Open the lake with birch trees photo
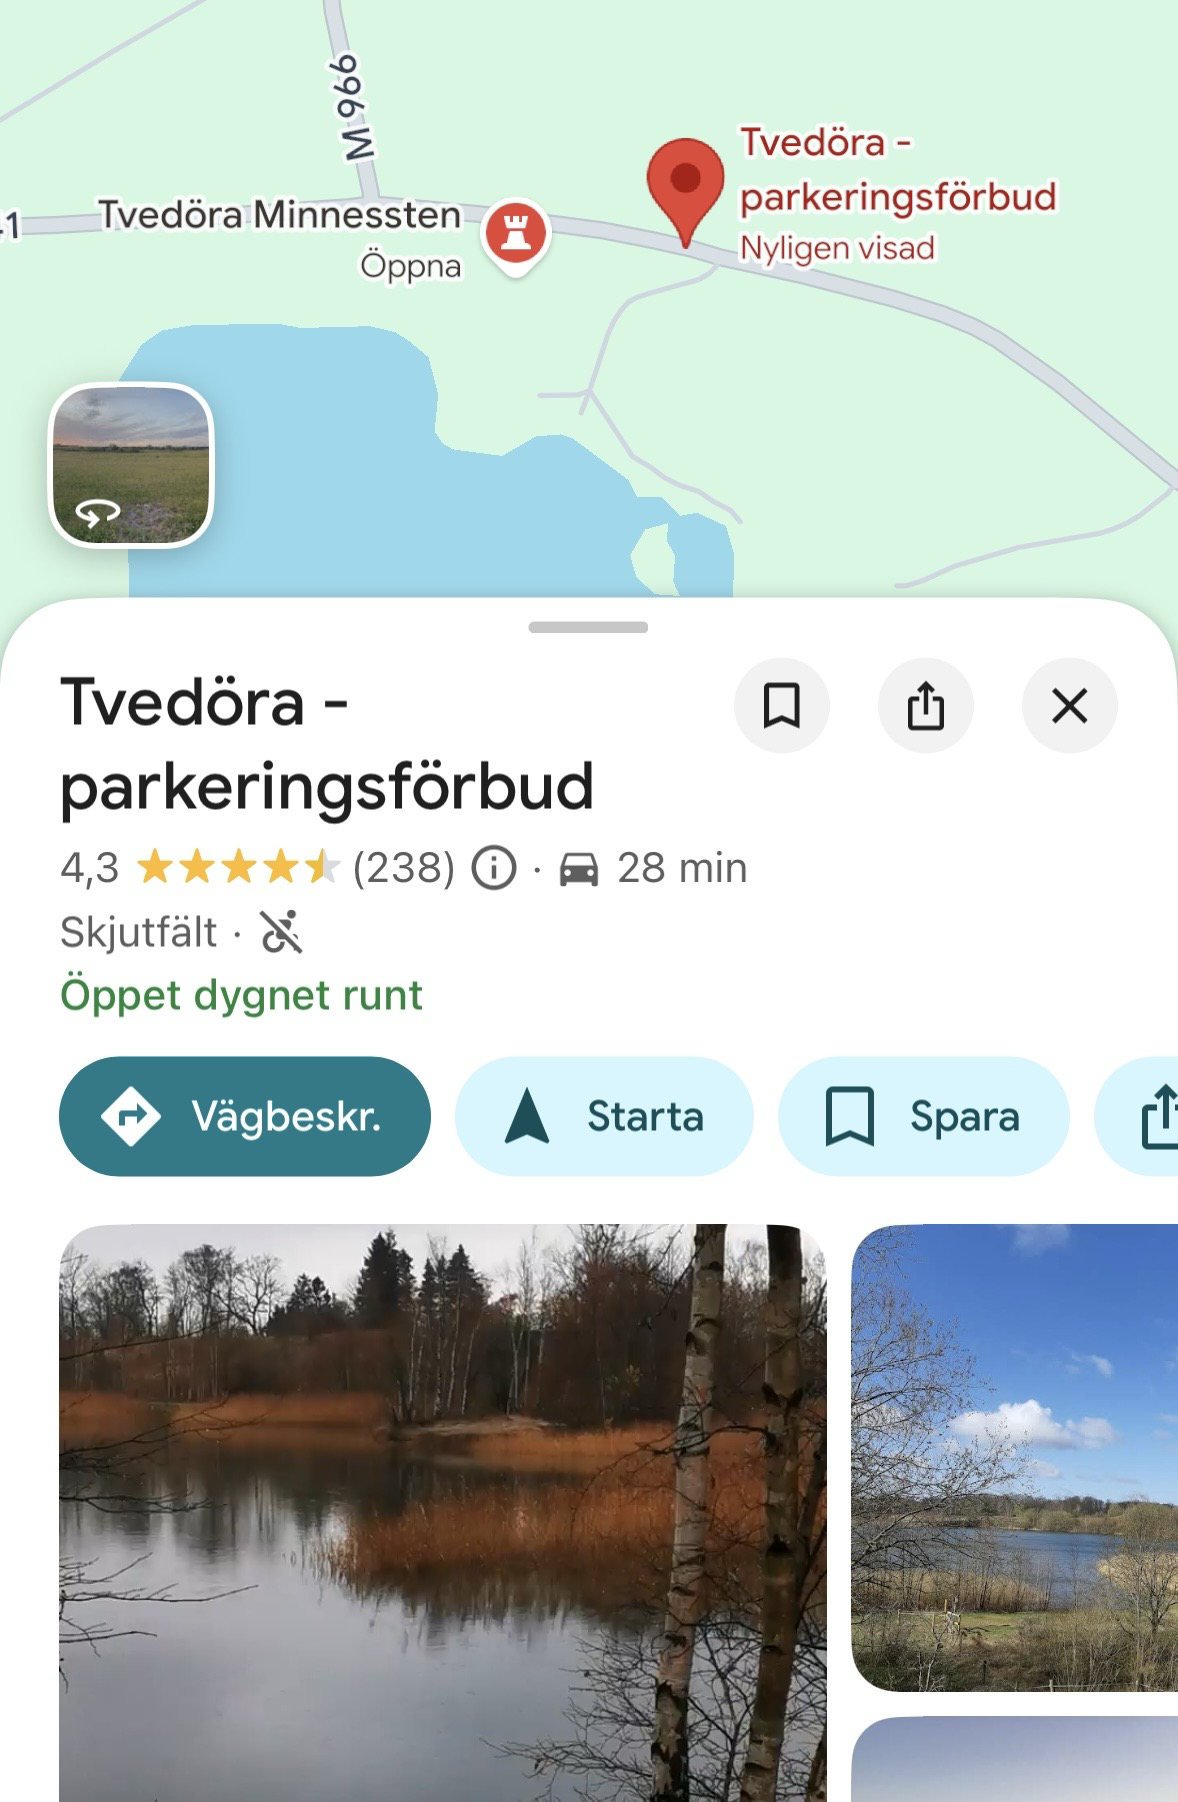Screen dimensions: 1178x1802 443,1513
